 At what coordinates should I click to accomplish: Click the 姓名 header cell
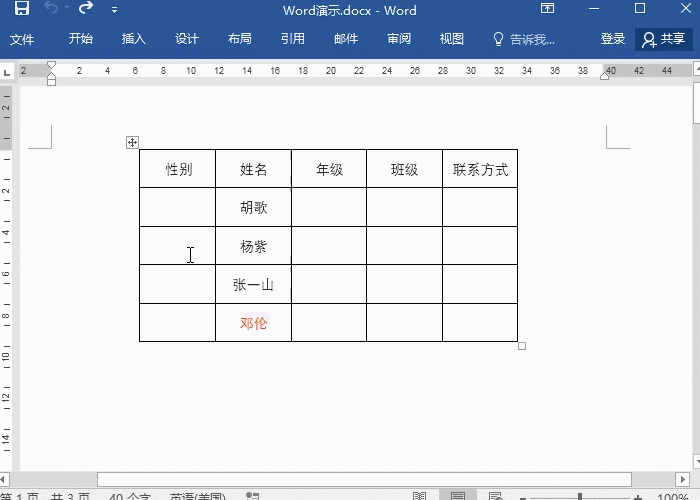(253, 169)
